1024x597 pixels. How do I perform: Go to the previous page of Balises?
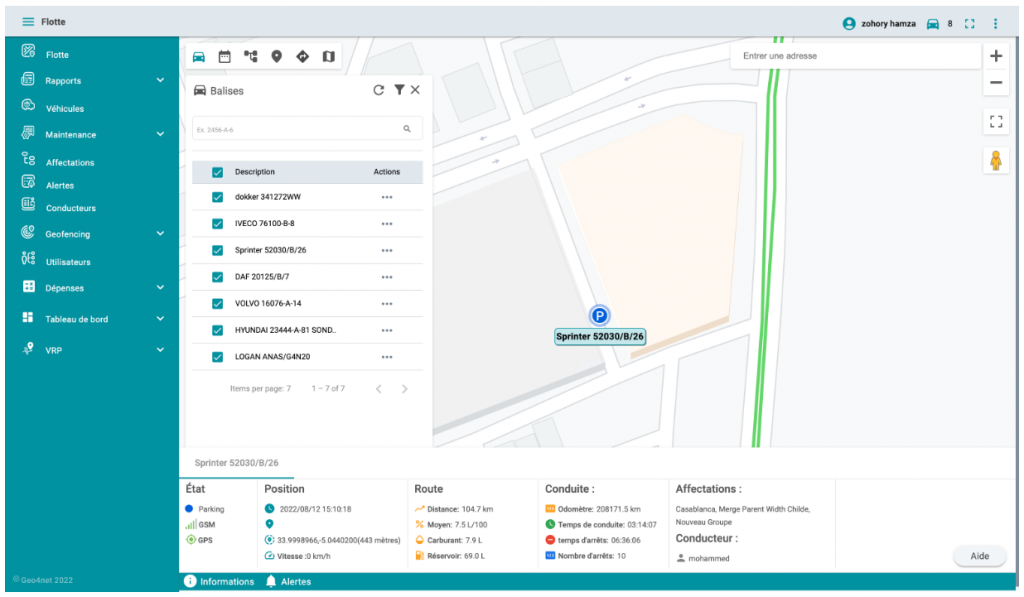pyautogui.click(x=378, y=389)
